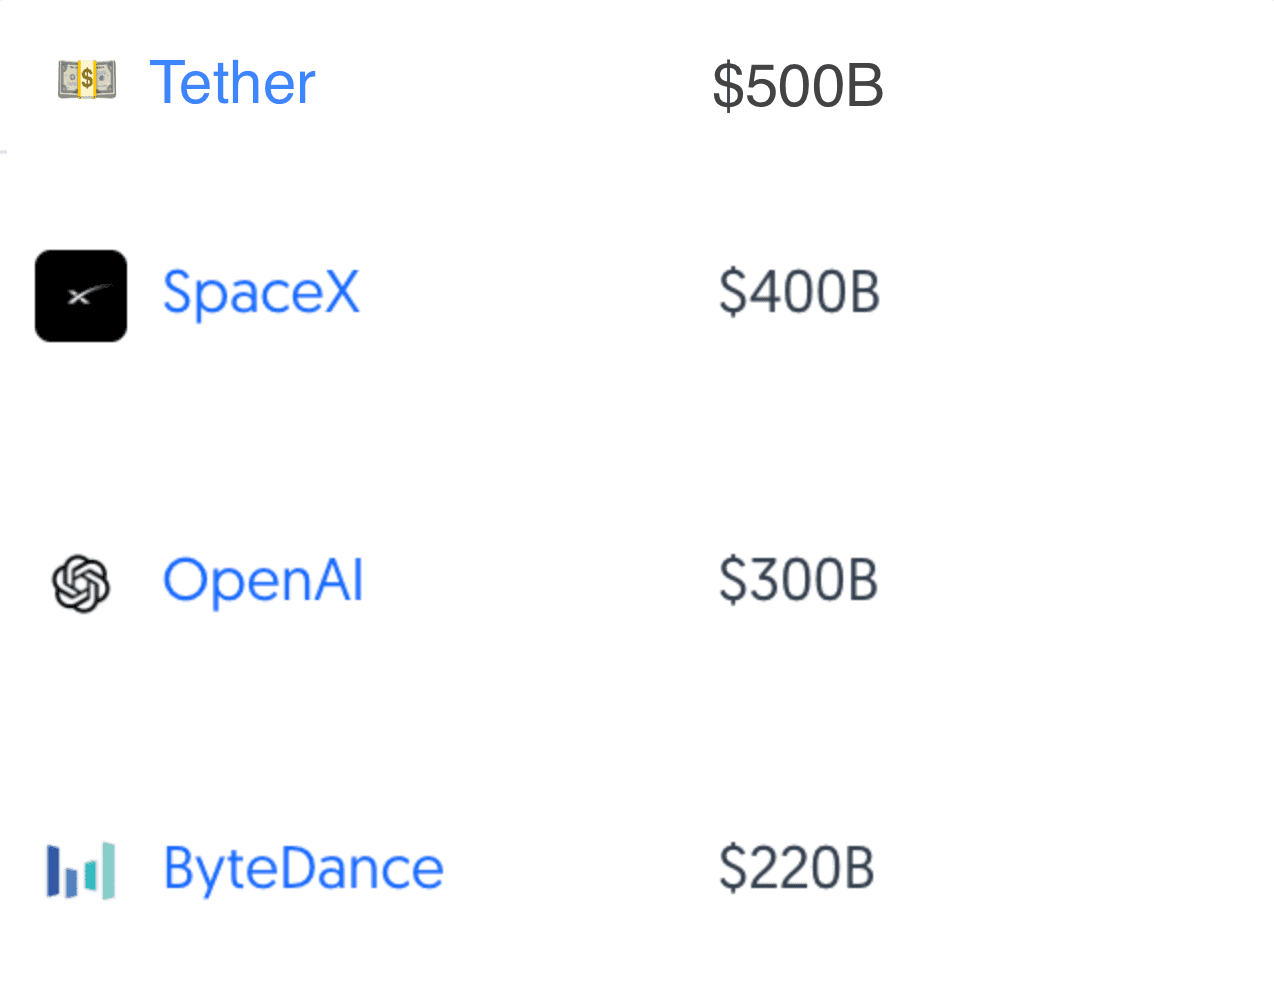1274x988 pixels.
Task: Select the $500B valuation text
Action: pyautogui.click(x=797, y=88)
